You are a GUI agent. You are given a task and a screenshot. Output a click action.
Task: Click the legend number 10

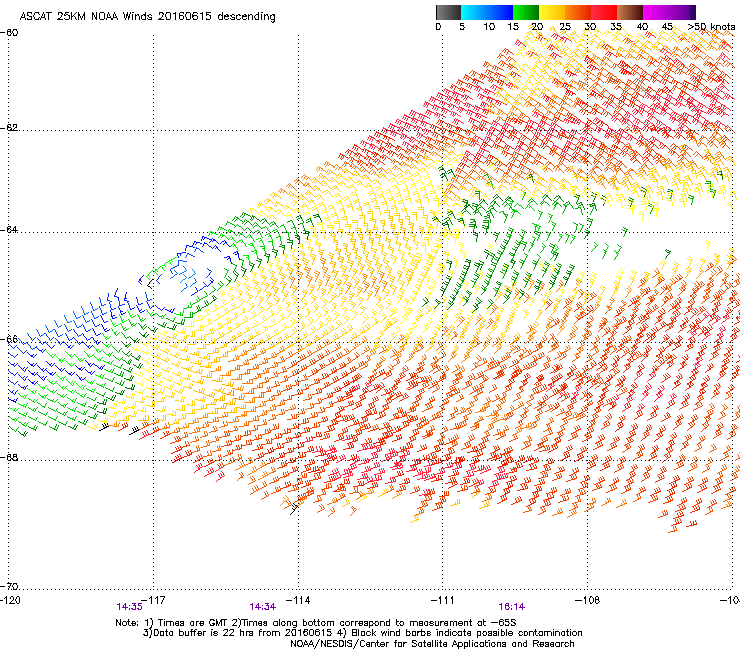489,26
